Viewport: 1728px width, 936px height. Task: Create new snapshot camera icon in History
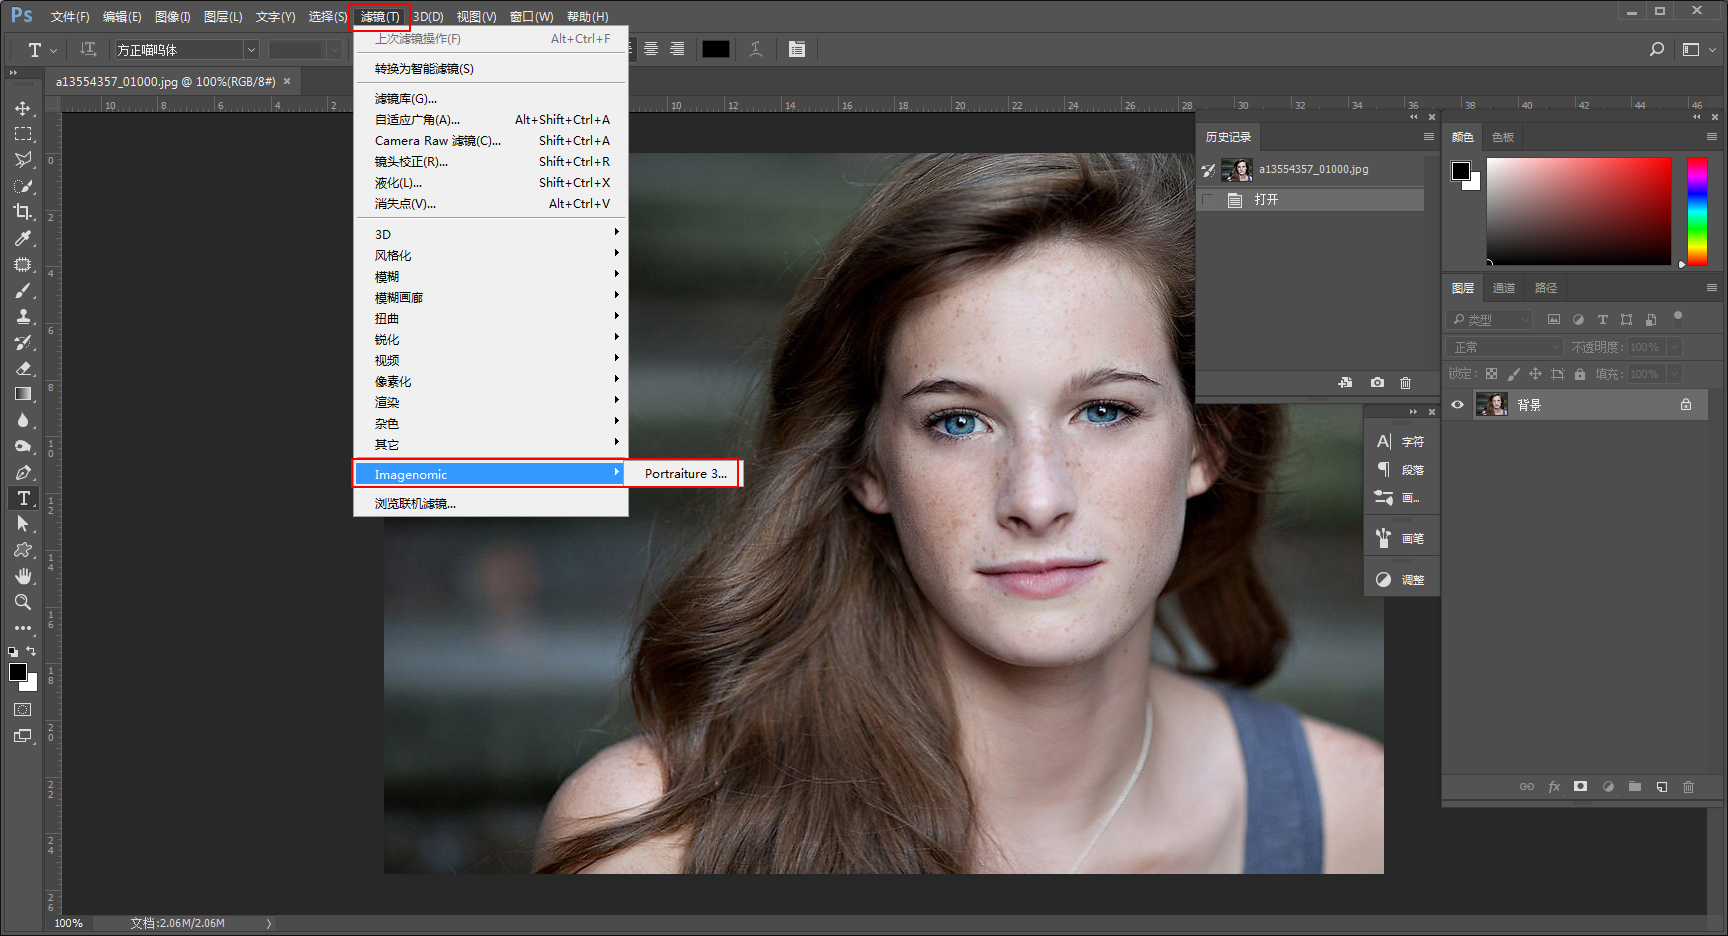point(1377,383)
